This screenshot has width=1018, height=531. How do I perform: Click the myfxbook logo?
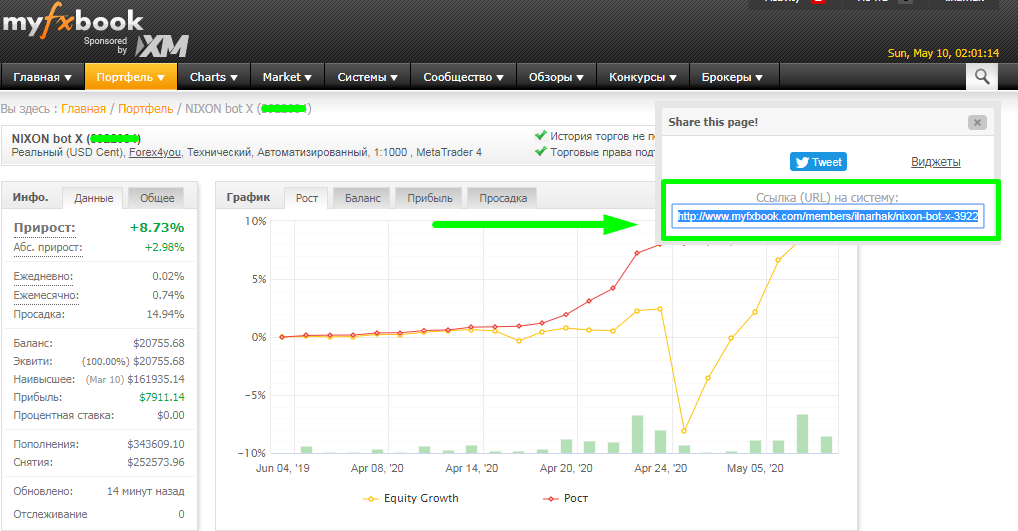tap(73, 21)
